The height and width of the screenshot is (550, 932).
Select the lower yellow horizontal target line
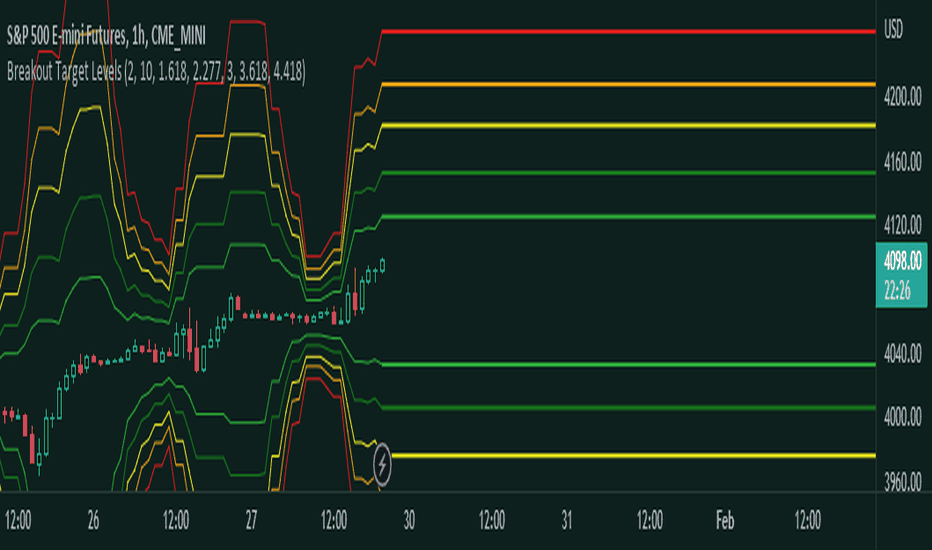click(634, 456)
